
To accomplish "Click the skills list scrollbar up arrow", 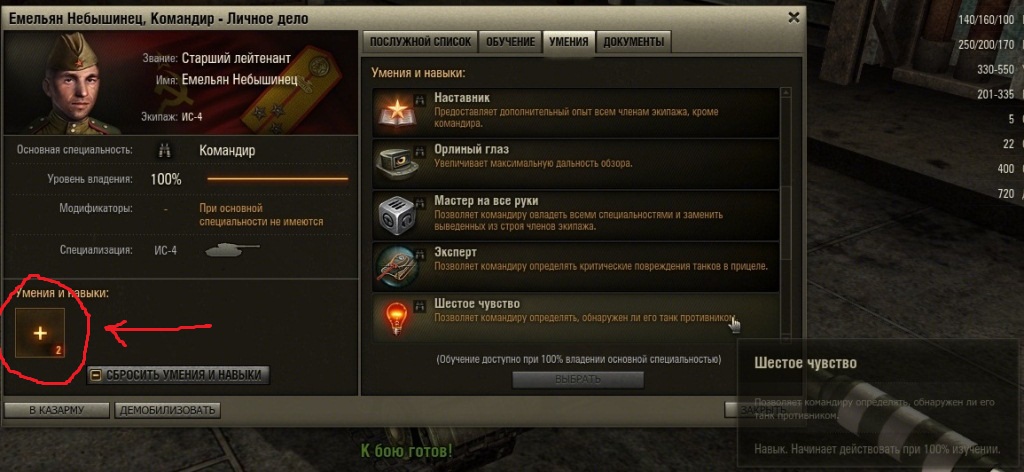I will [786, 93].
